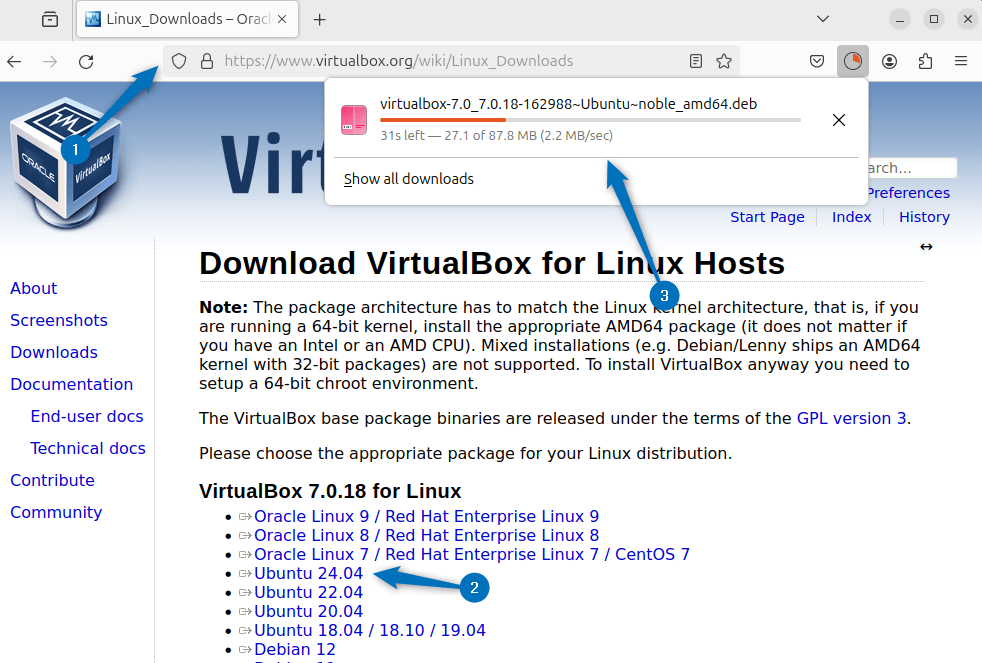Image resolution: width=982 pixels, height=663 pixels.
Task: Click the Firefox View icon in tab bar
Action: (x=49, y=19)
